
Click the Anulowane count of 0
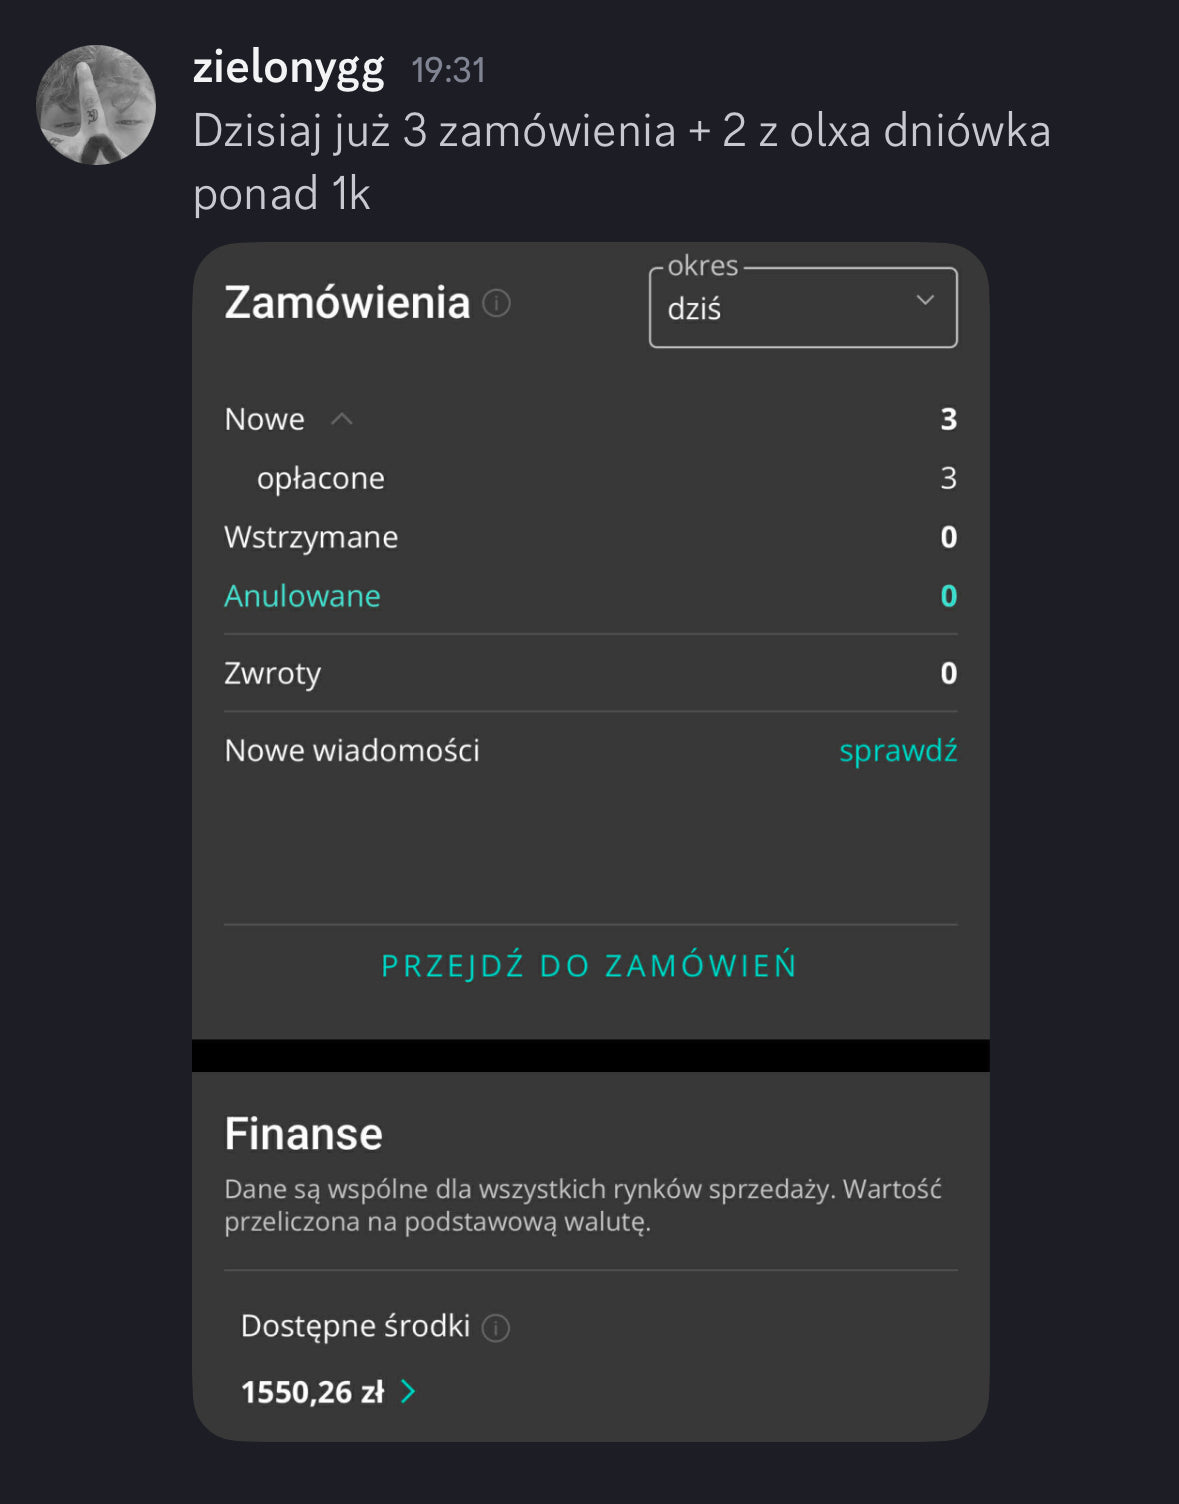click(948, 596)
